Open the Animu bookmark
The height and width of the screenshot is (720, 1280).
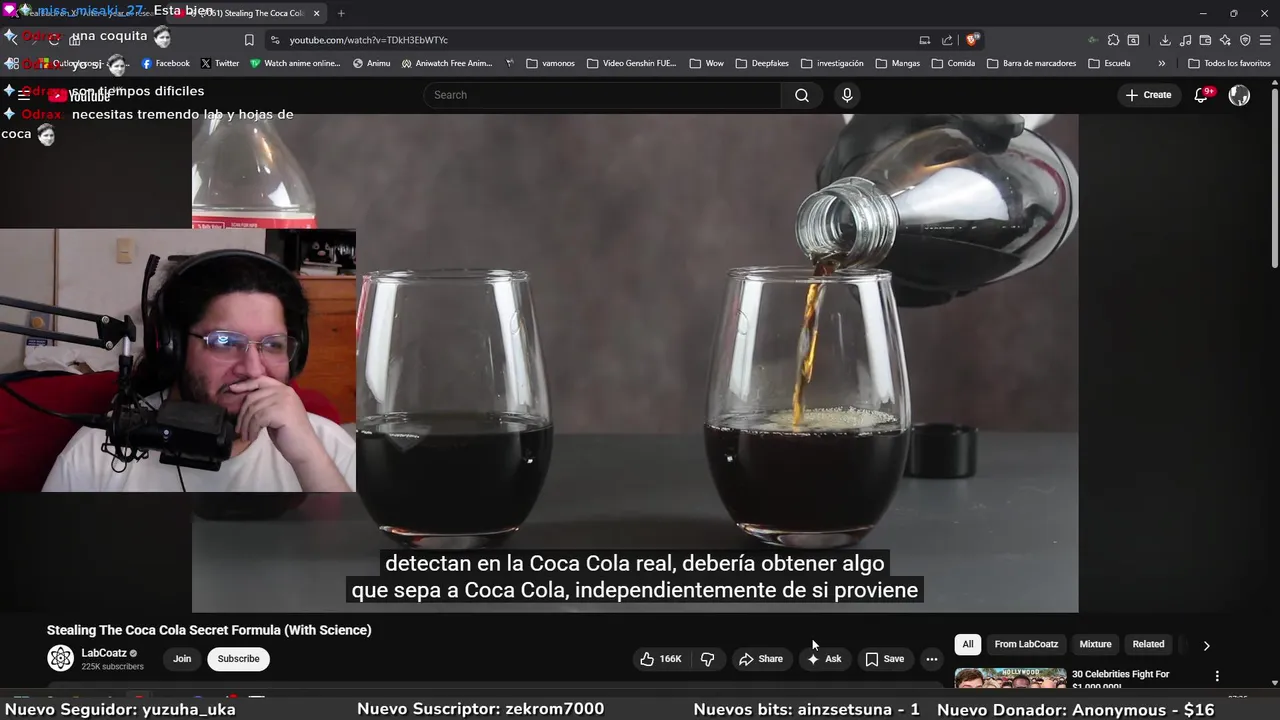point(371,63)
